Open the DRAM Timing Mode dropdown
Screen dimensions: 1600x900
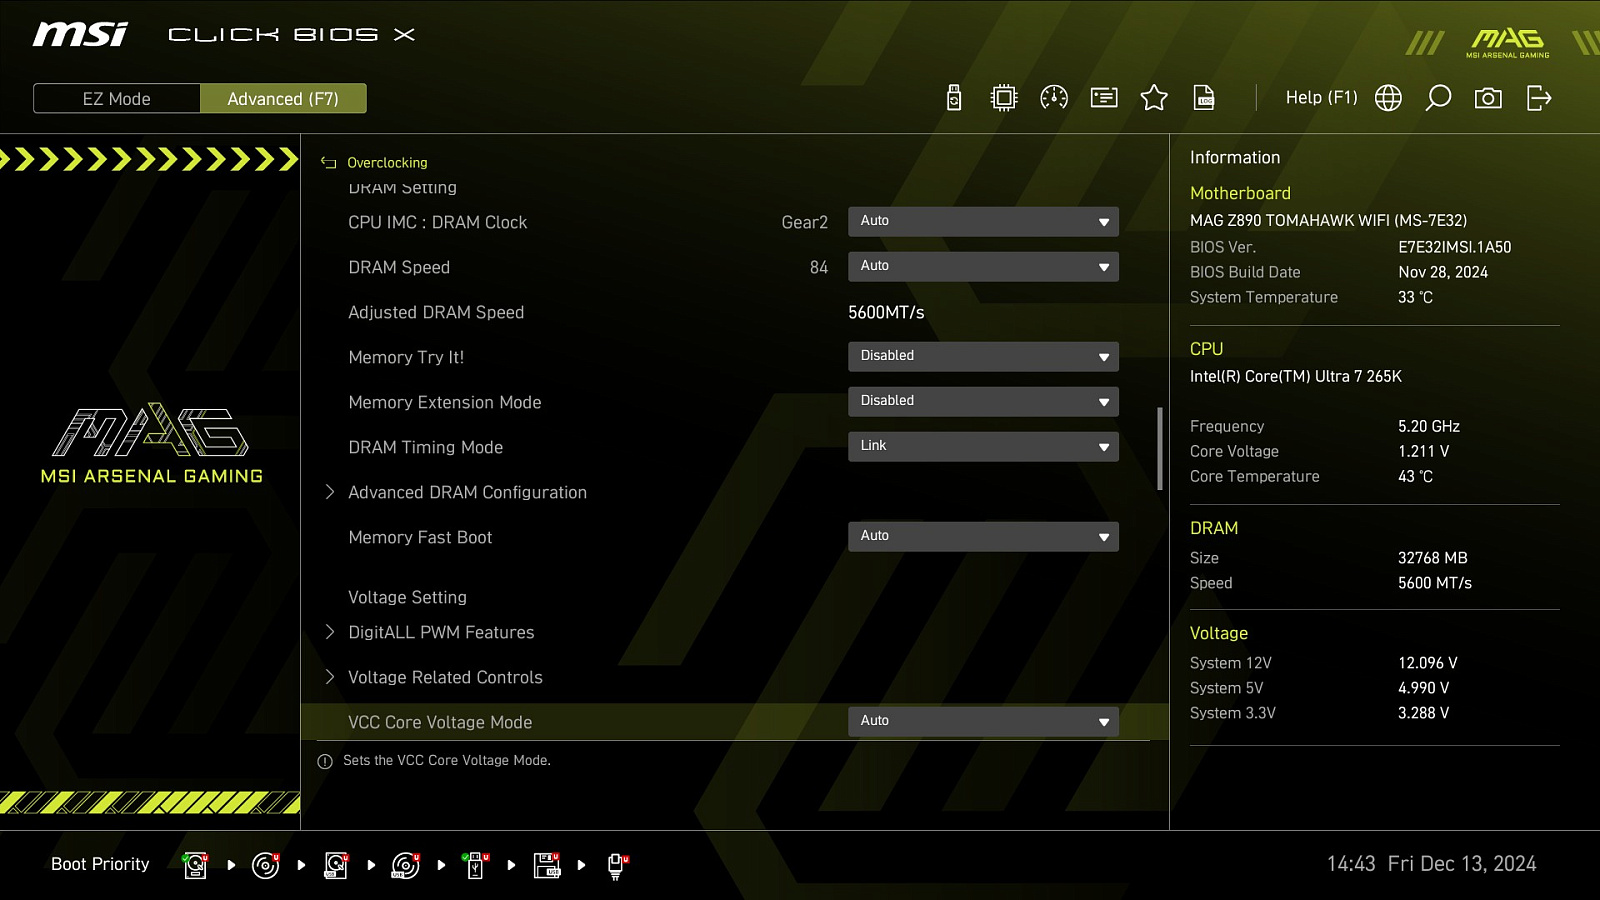(983, 447)
